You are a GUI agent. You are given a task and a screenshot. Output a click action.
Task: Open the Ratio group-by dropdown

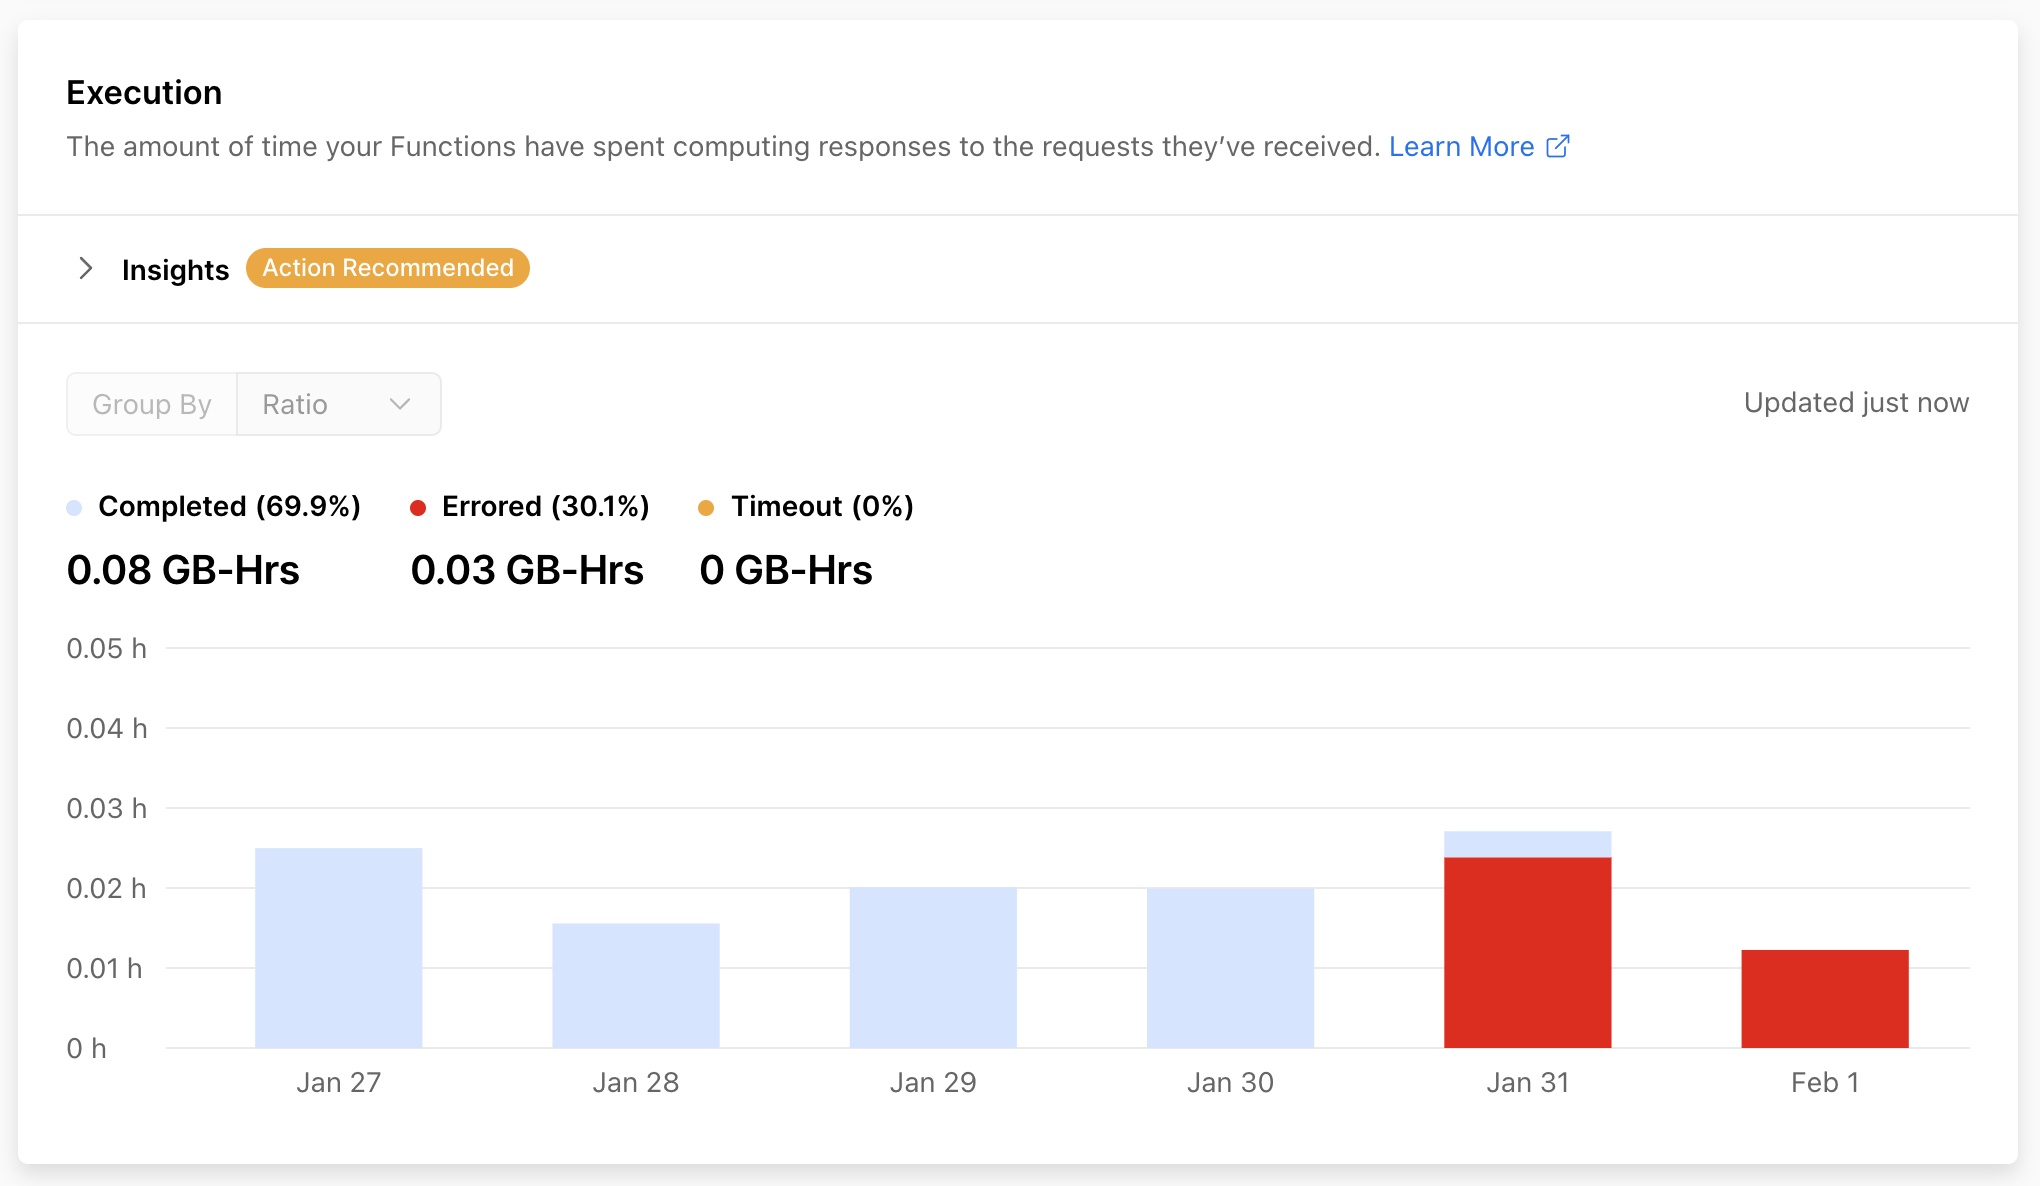(x=339, y=404)
